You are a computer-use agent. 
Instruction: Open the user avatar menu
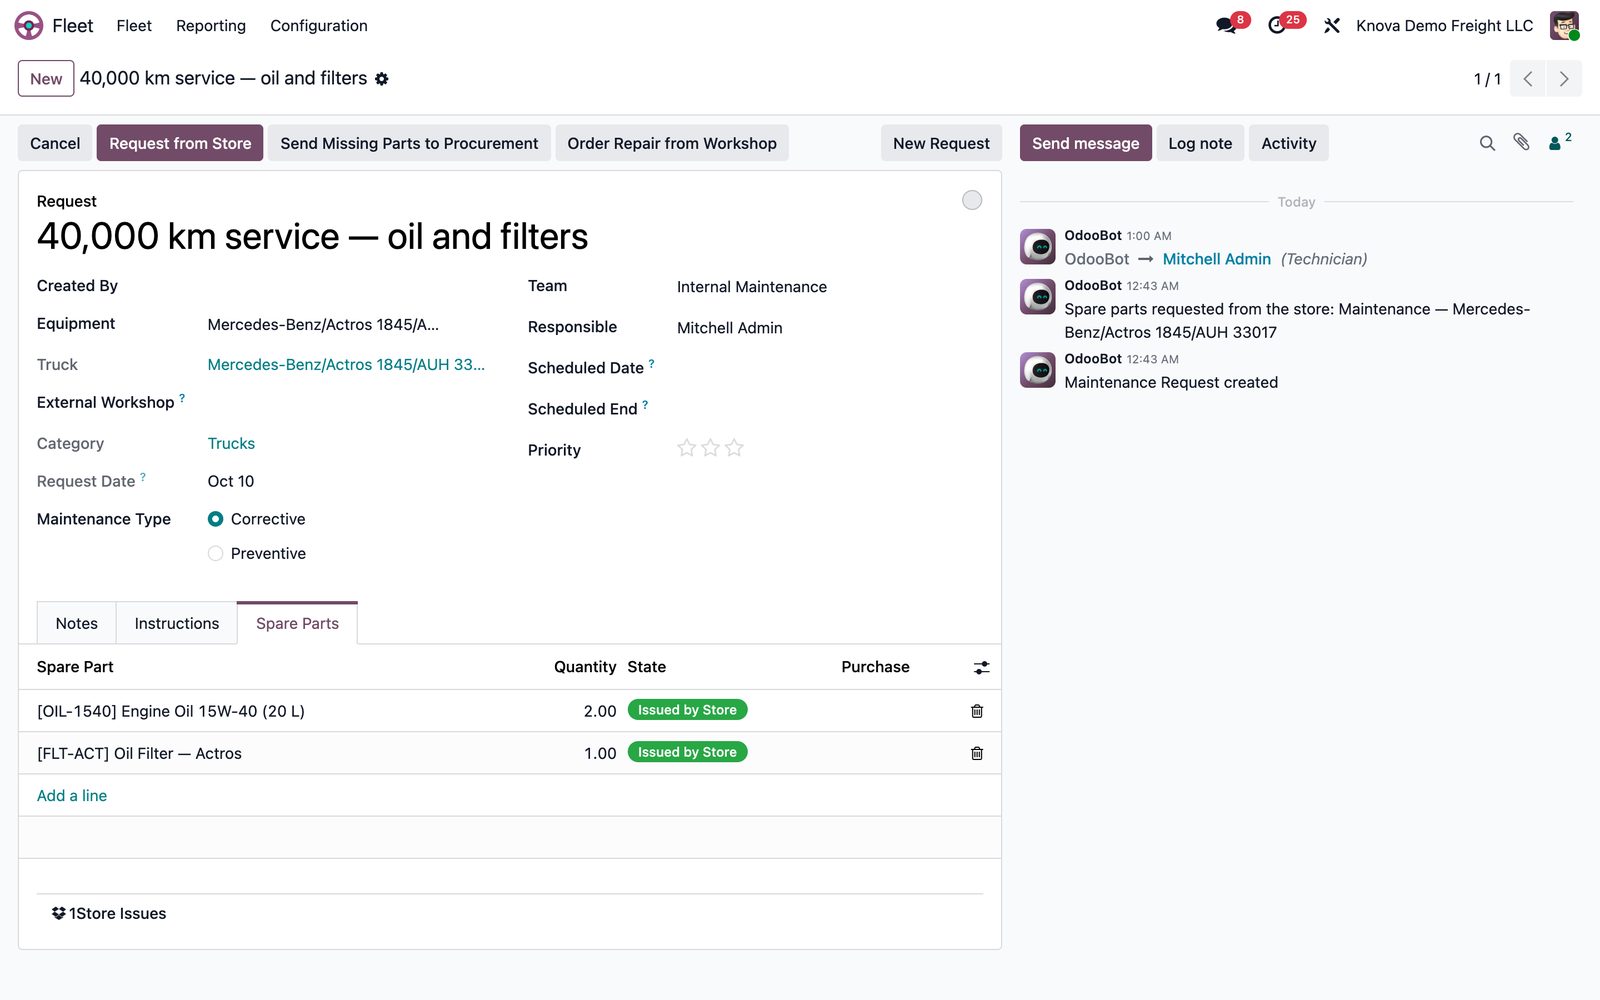coord(1564,26)
